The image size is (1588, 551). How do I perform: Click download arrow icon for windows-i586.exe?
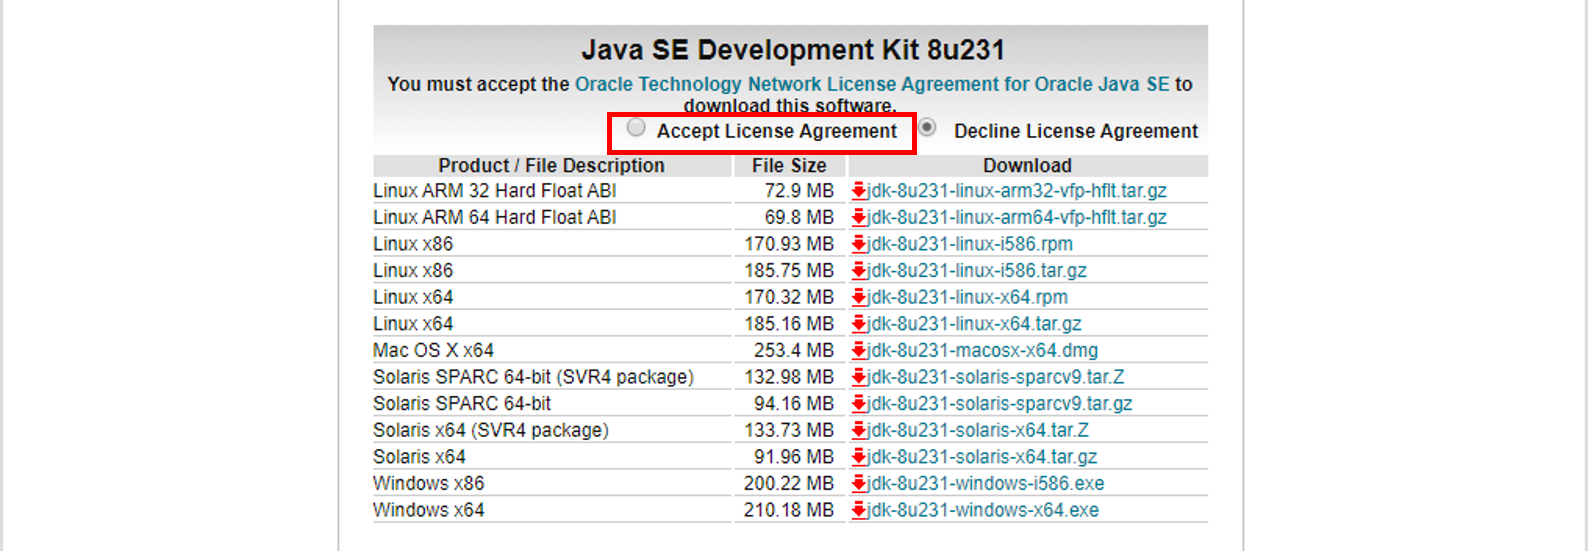[x=858, y=484]
